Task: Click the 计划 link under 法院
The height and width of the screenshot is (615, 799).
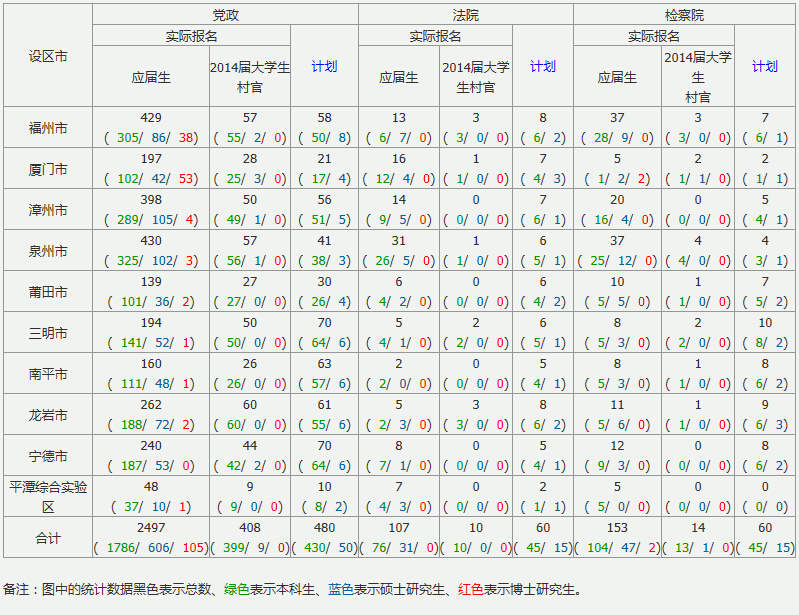Action: [x=542, y=66]
